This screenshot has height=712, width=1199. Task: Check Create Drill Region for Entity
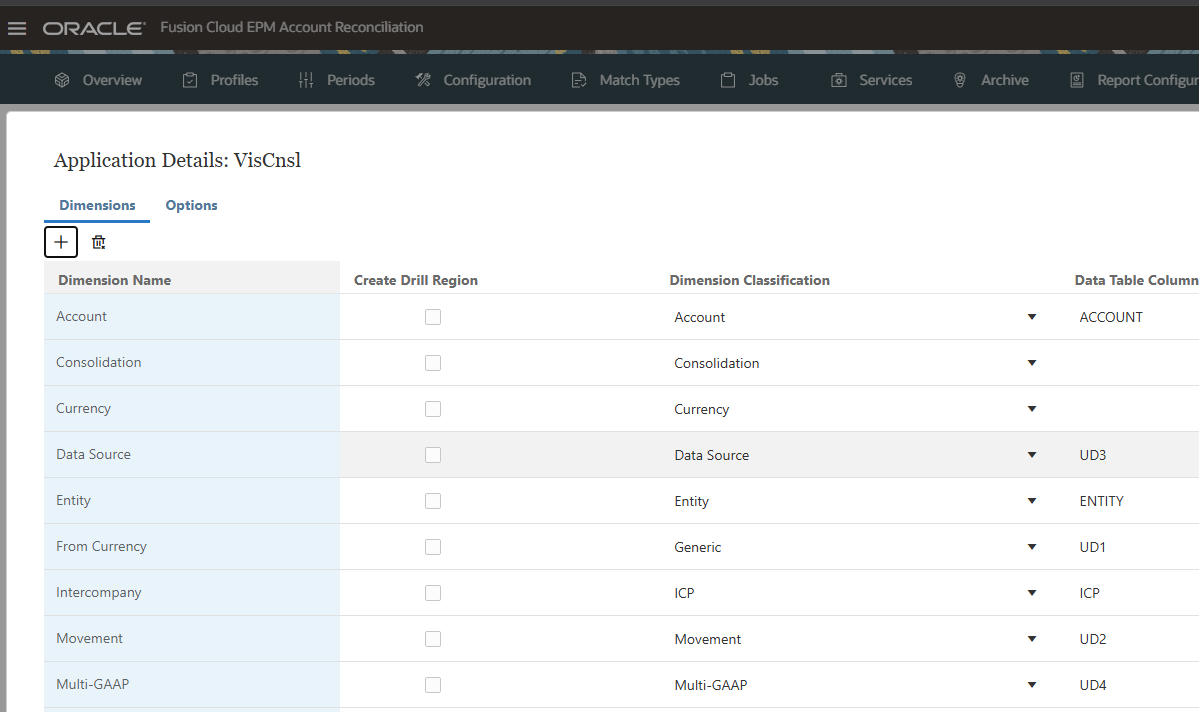point(433,501)
